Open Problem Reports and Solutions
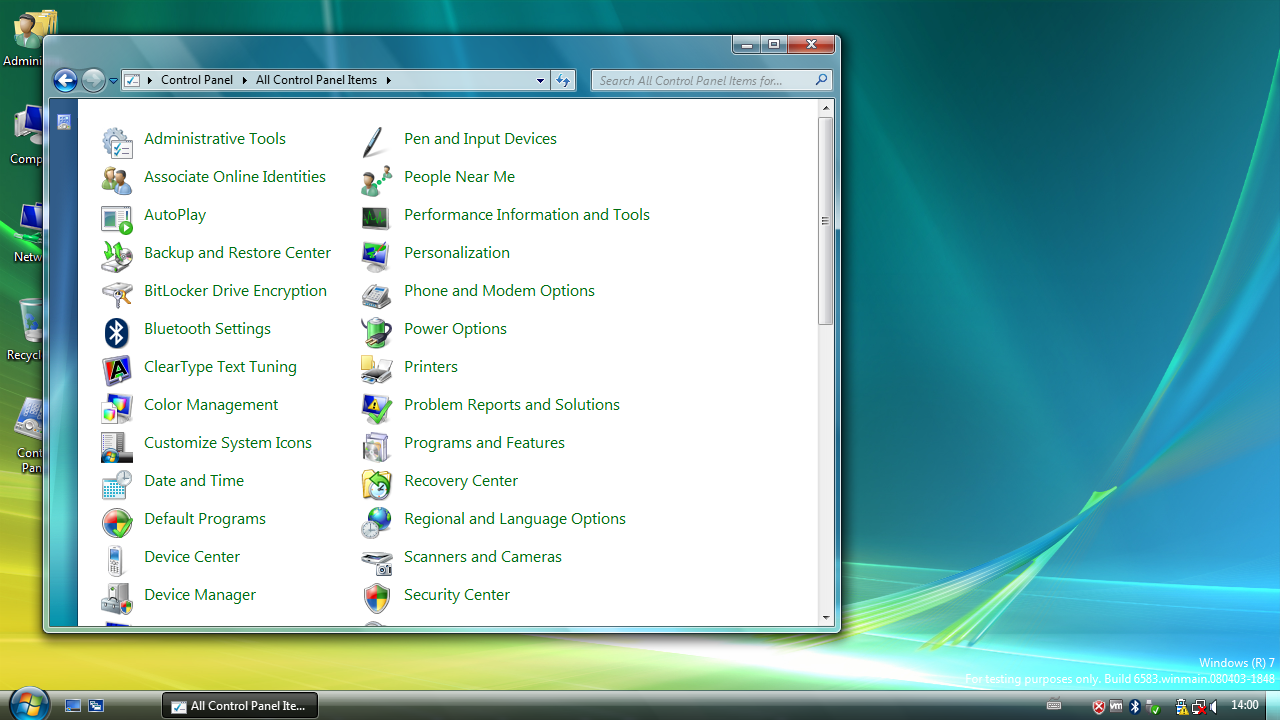 [512, 405]
